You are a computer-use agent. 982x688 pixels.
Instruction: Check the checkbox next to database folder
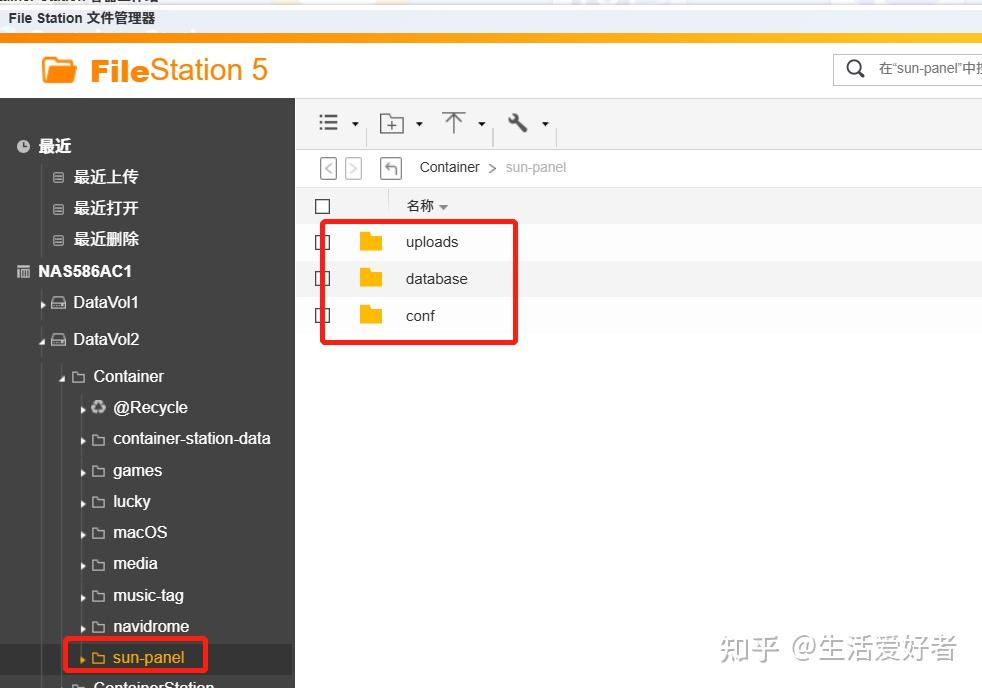click(x=320, y=278)
